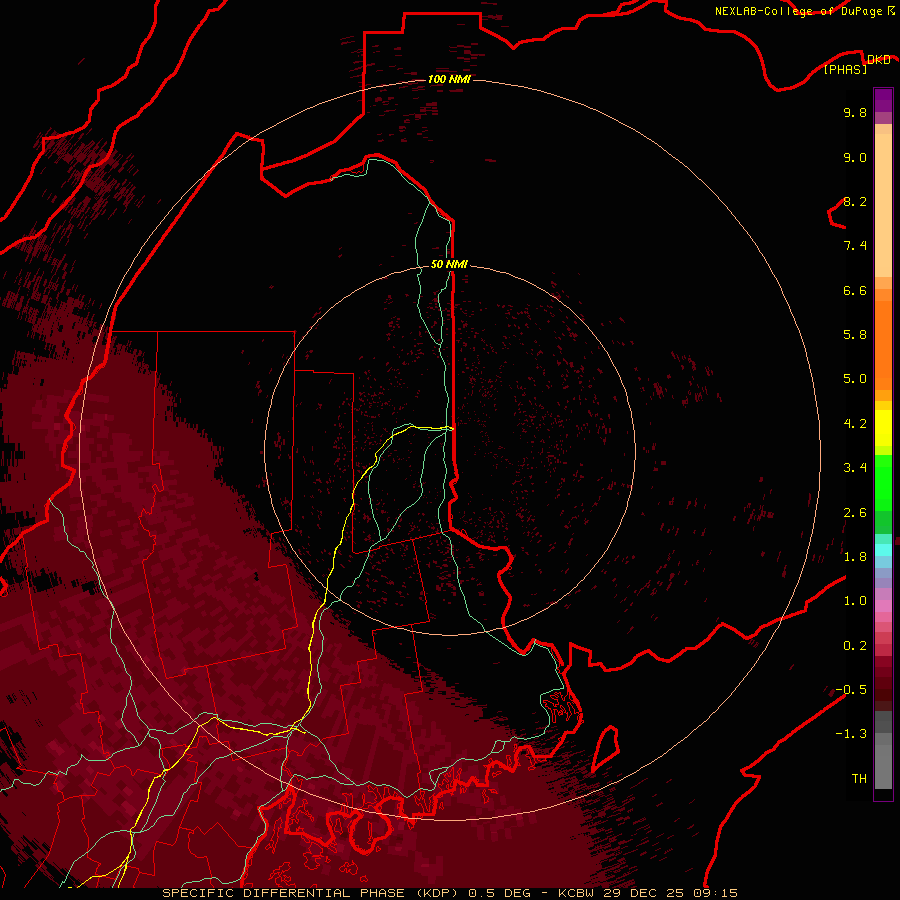
Task: Click the 1.8 legend value
Action: [855, 557]
